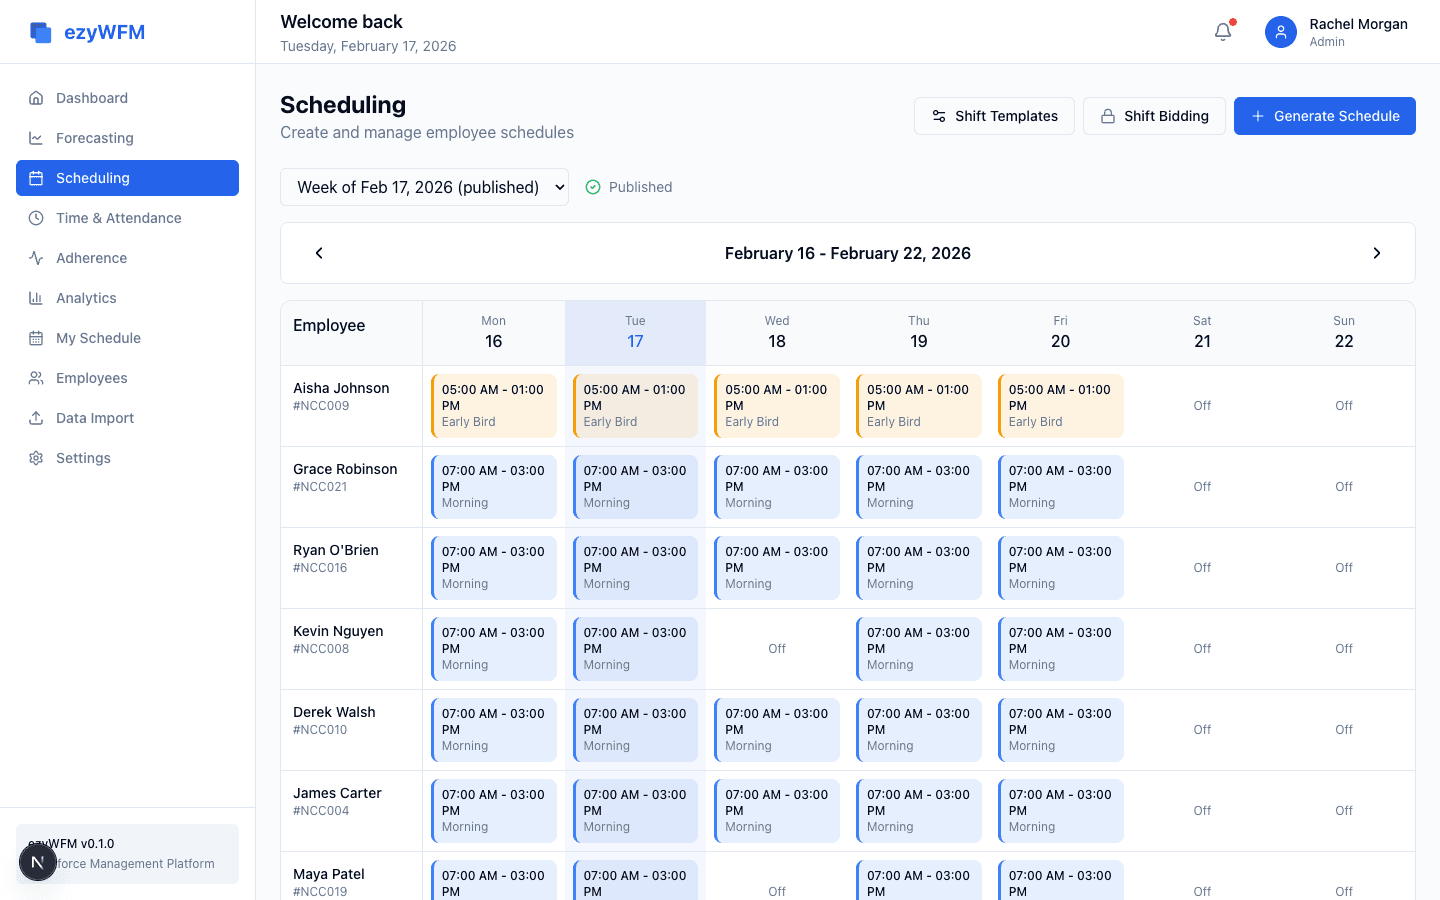Select the Adherence sidebar icon
1440x900 pixels.
pyautogui.click(x=36, y=258)
